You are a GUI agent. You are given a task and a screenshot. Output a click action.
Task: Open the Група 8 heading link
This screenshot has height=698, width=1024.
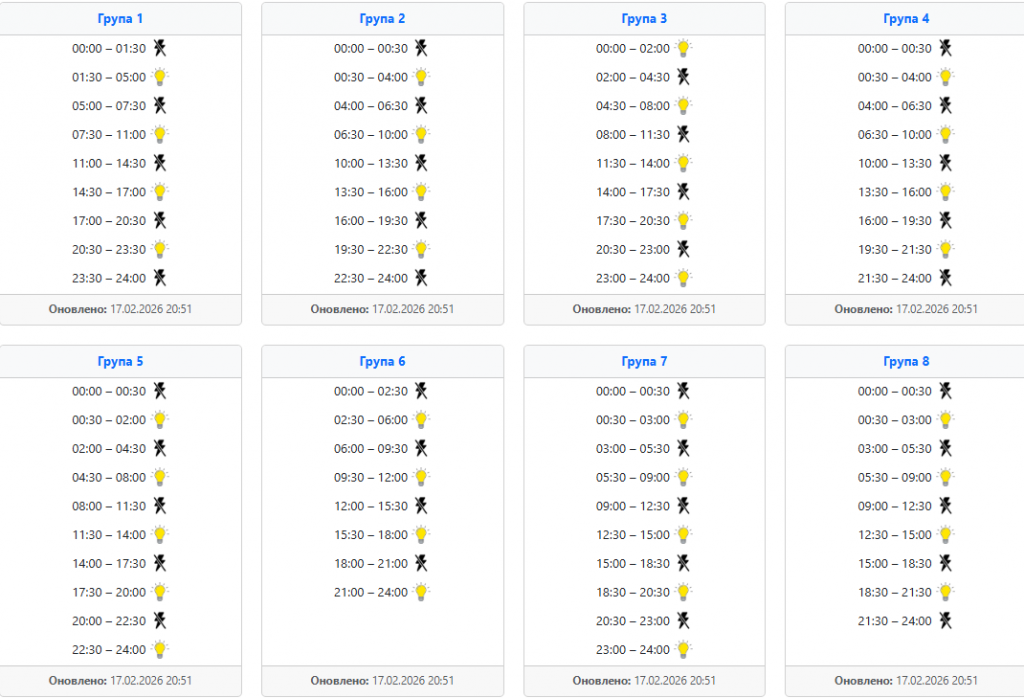click(x=906, y=362)
